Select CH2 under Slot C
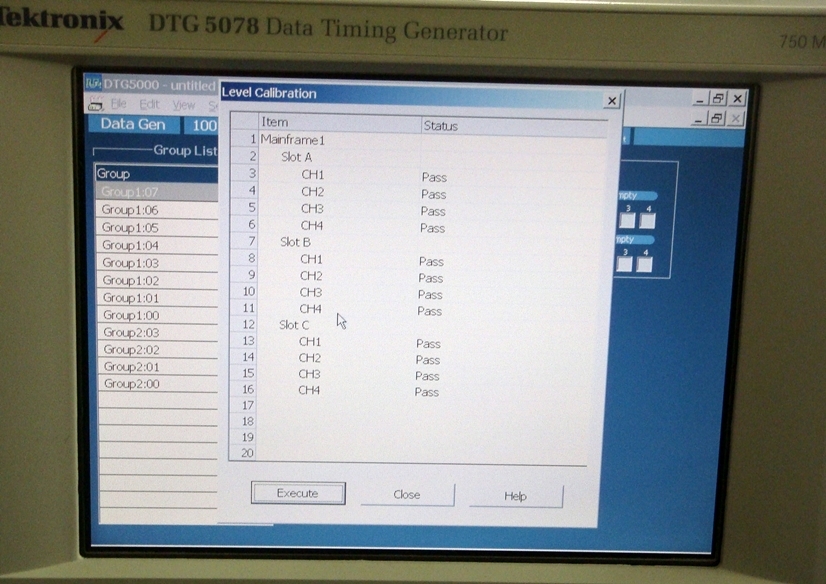Viewport: 826px width, 584px height. 310,358
